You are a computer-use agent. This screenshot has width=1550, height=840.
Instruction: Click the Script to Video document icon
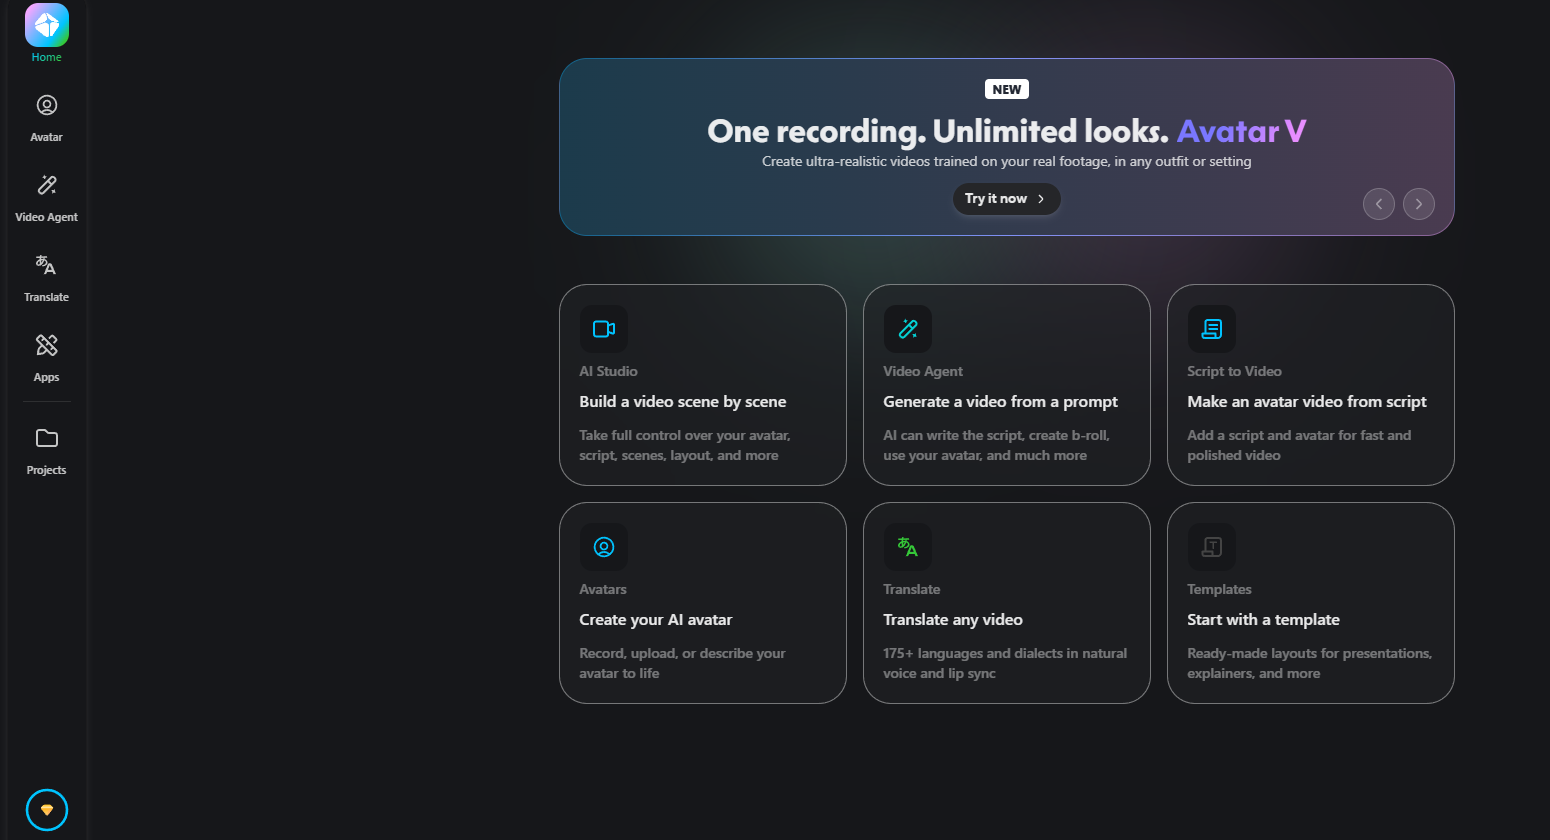tap(1212, 329)
